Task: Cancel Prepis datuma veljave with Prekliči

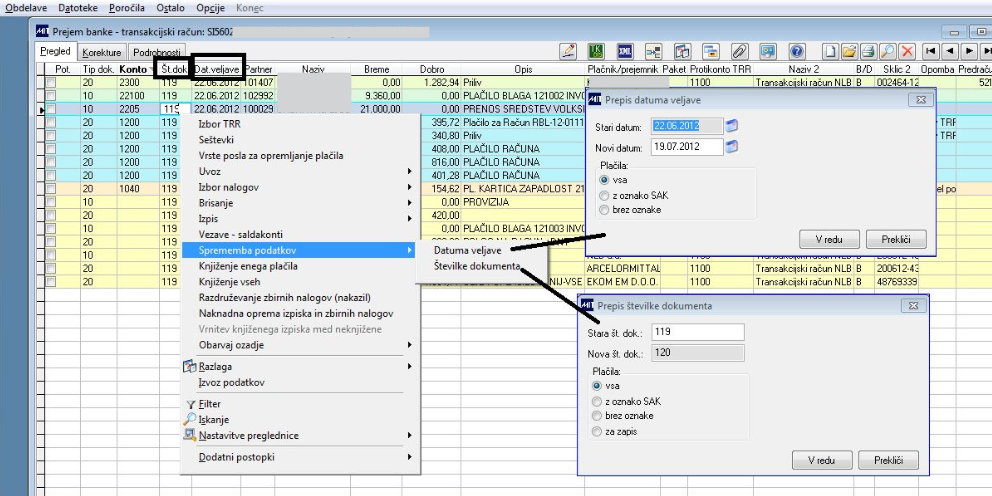Action: [x=895, y=239]
